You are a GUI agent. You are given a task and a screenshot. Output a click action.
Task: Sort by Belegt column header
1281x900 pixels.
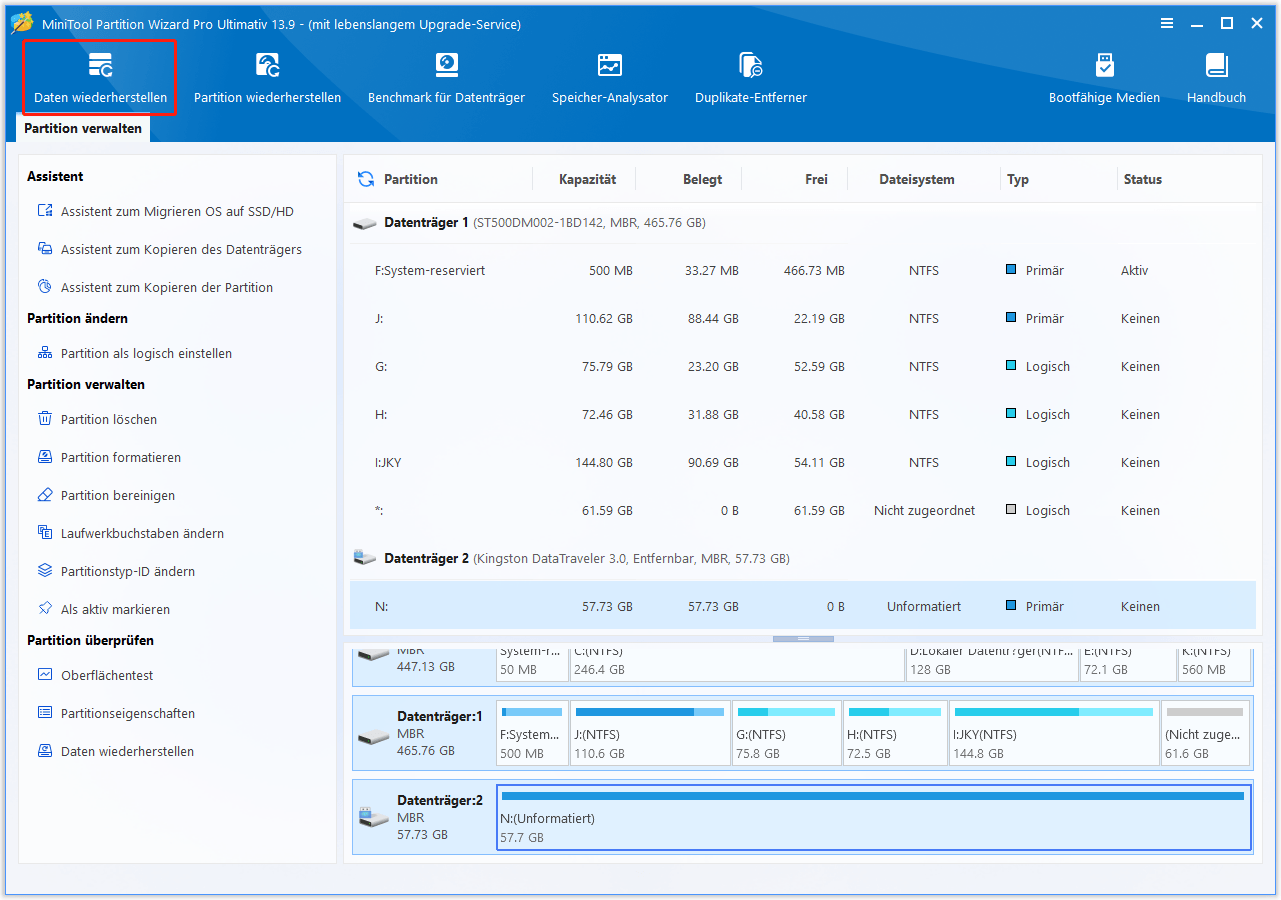702,180
